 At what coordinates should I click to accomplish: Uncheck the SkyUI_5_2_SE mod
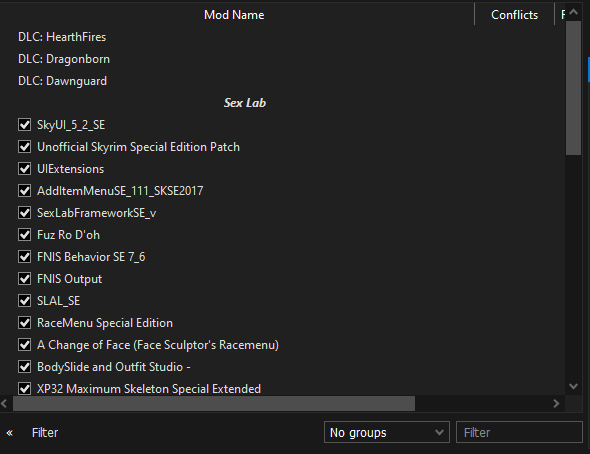[x=24, y=125]
